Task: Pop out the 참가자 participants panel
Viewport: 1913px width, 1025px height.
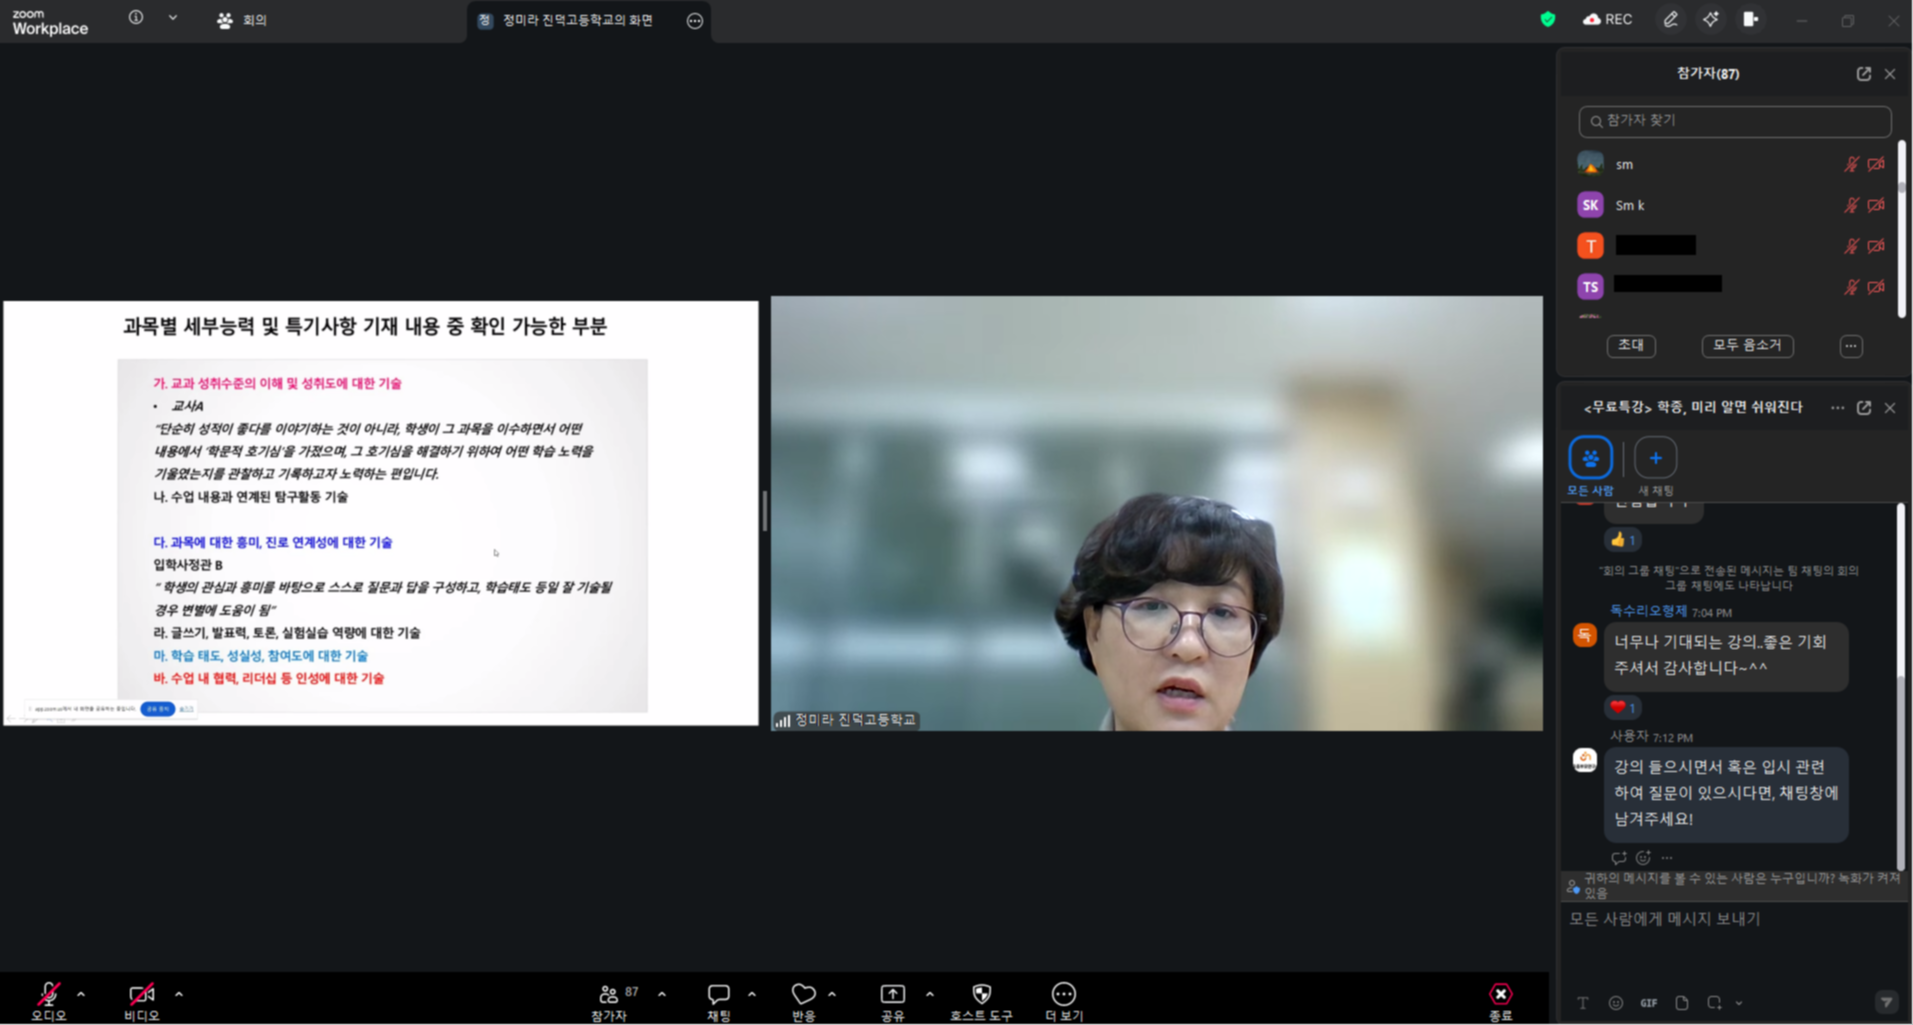Action: pos(1864,74)
